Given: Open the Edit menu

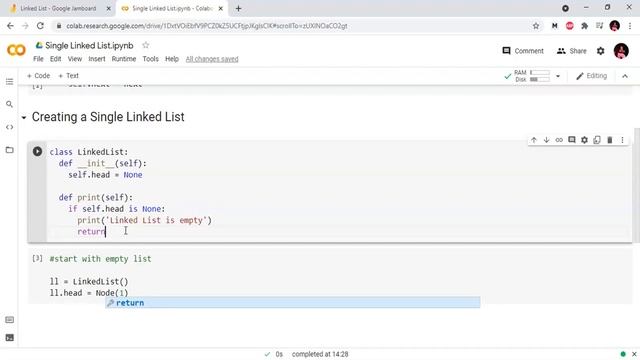Looking at the screenshot, I should (x=56, y=59).
